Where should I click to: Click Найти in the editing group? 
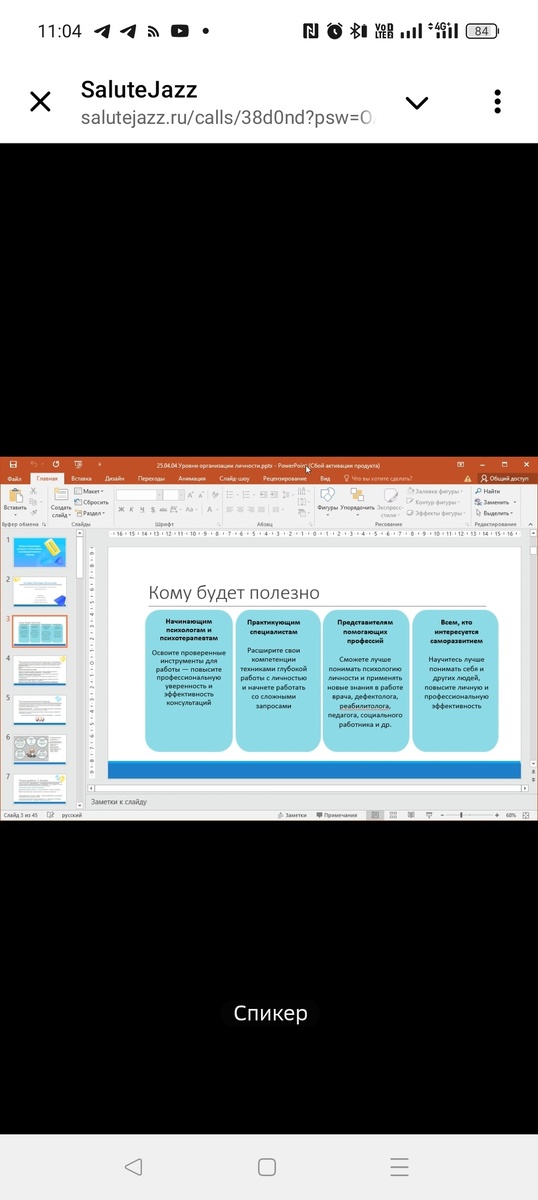[x=488, y=491]
